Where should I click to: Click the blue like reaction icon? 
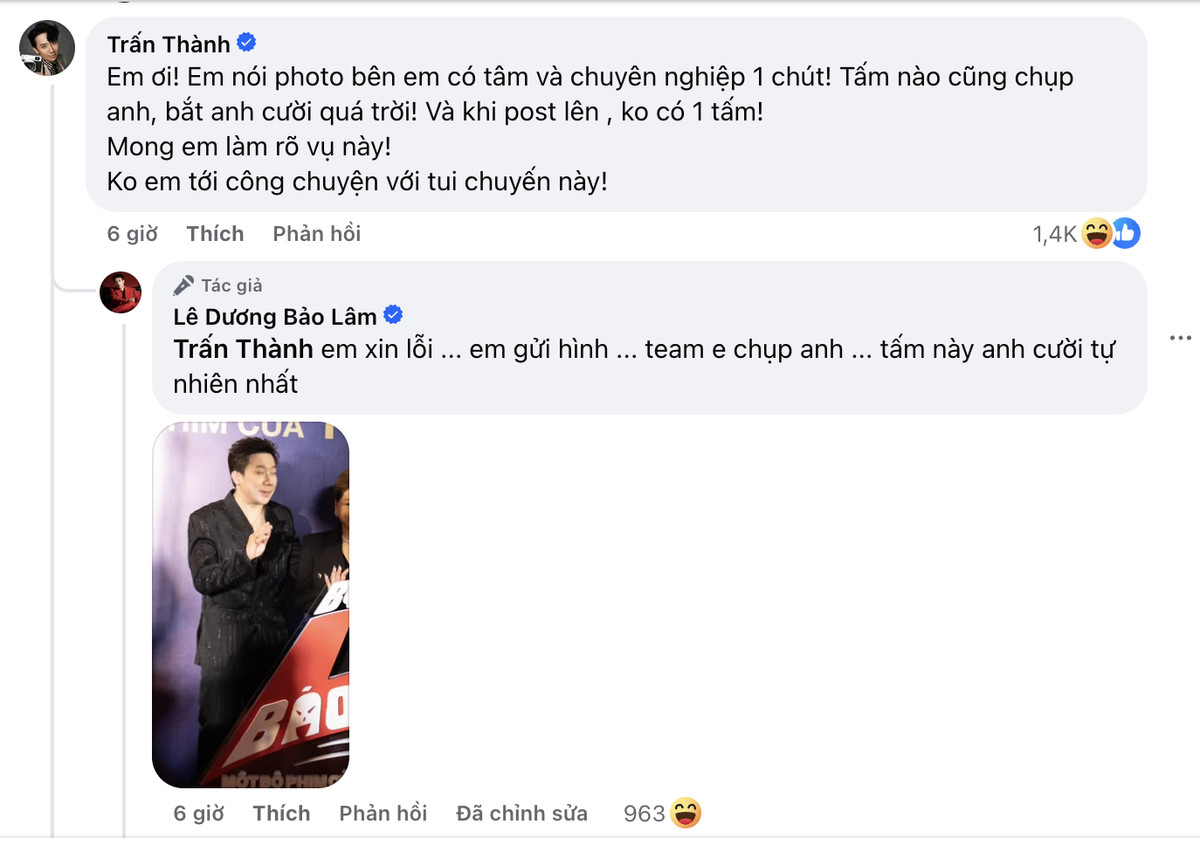point(1125,234)
